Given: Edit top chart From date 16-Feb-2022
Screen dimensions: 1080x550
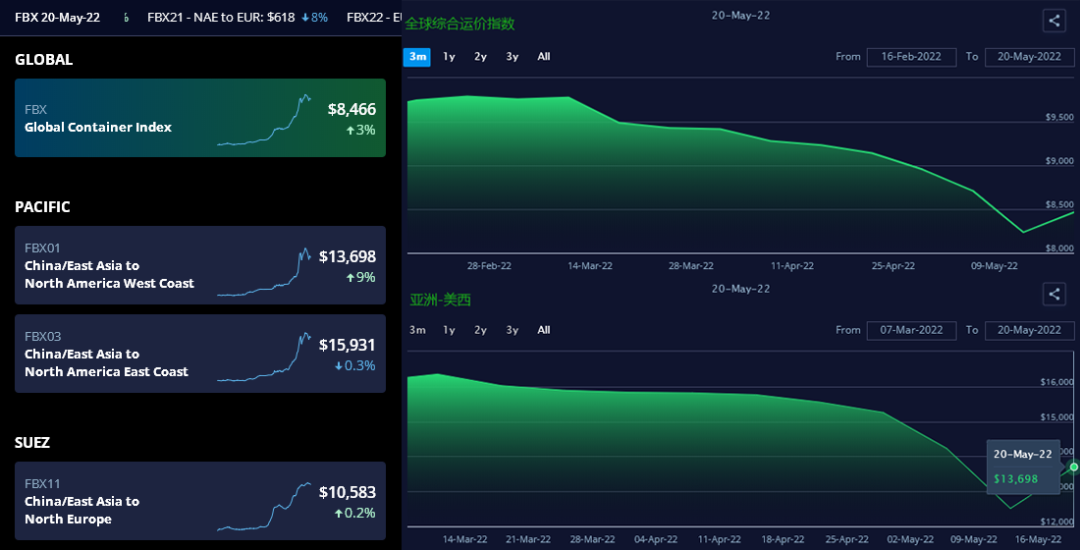Looking at the screenshot, I should (911, 57).
